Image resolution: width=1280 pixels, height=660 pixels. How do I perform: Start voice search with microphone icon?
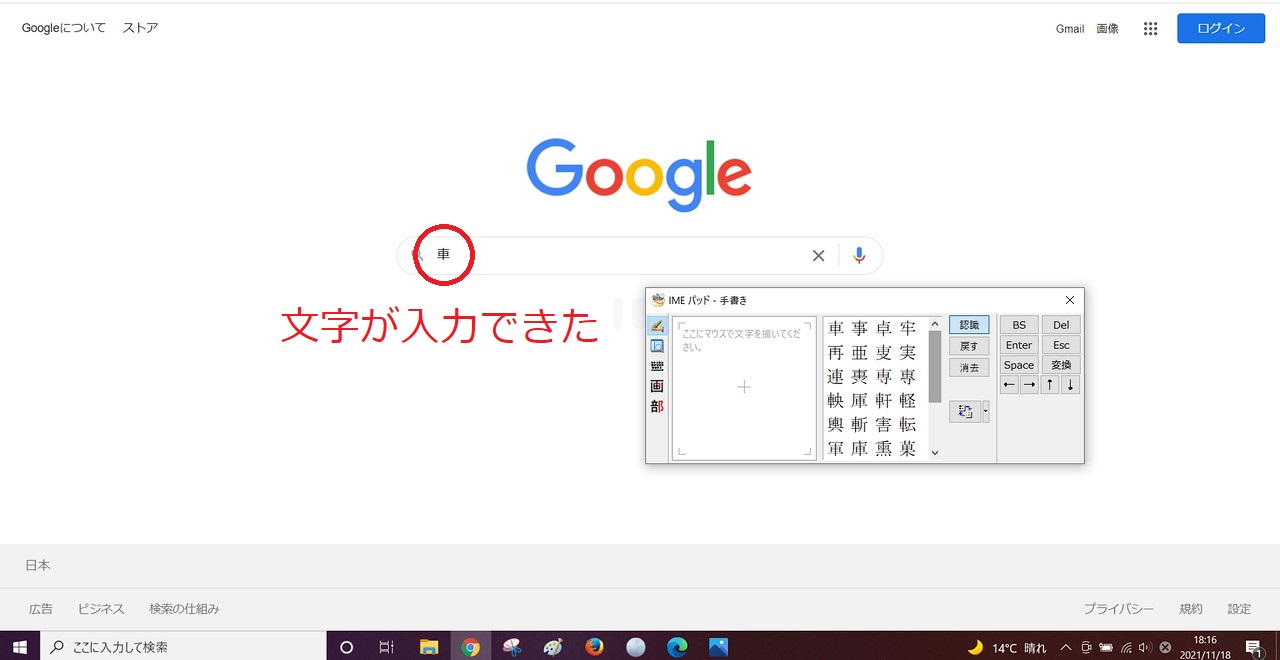click(859, 256)
